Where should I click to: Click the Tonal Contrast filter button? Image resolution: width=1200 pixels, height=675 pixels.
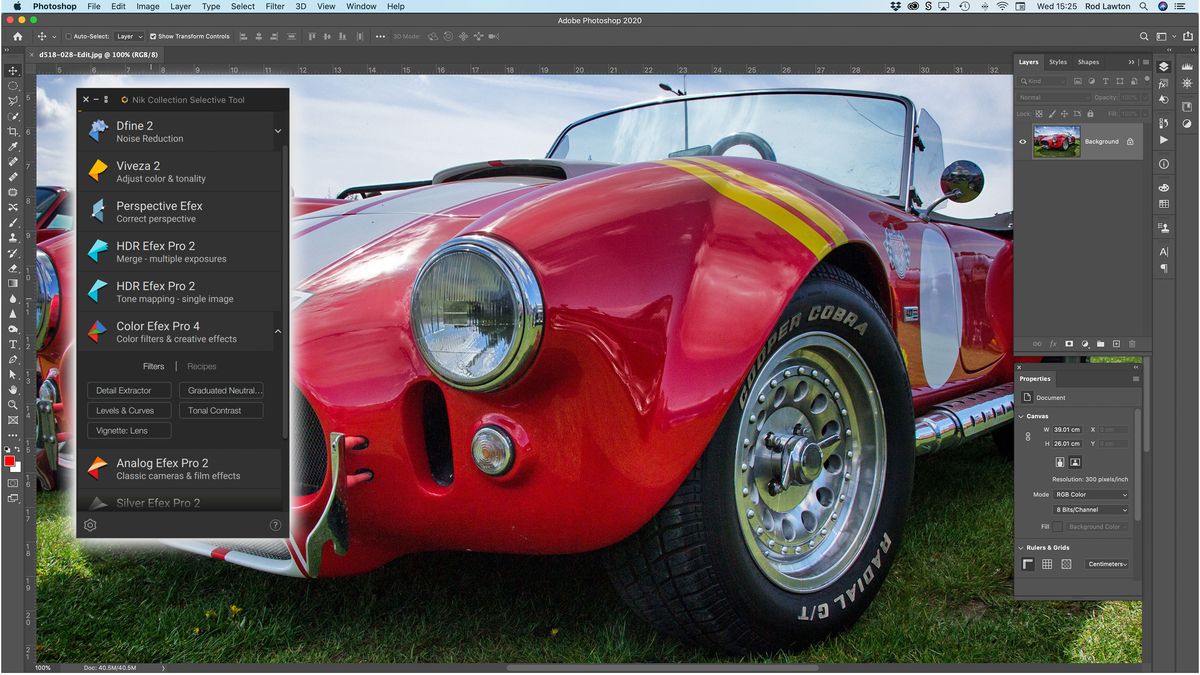(220, 410)
